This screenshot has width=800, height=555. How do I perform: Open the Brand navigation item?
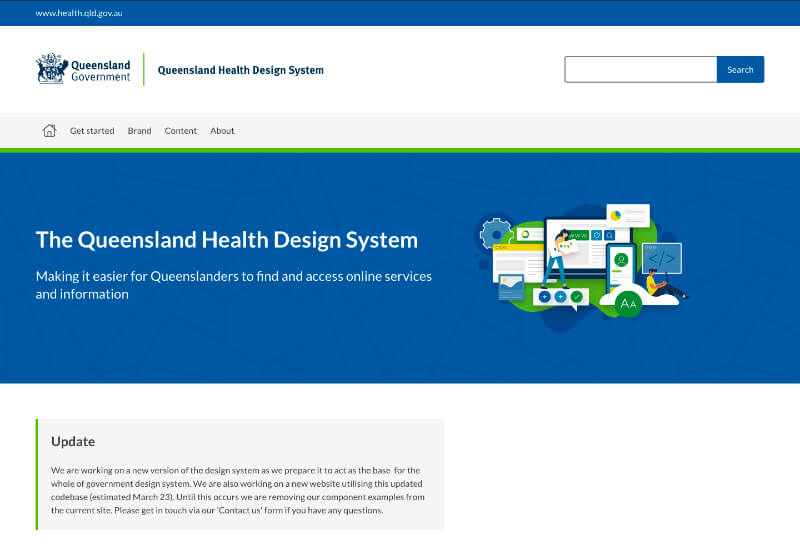click(139, 131)
